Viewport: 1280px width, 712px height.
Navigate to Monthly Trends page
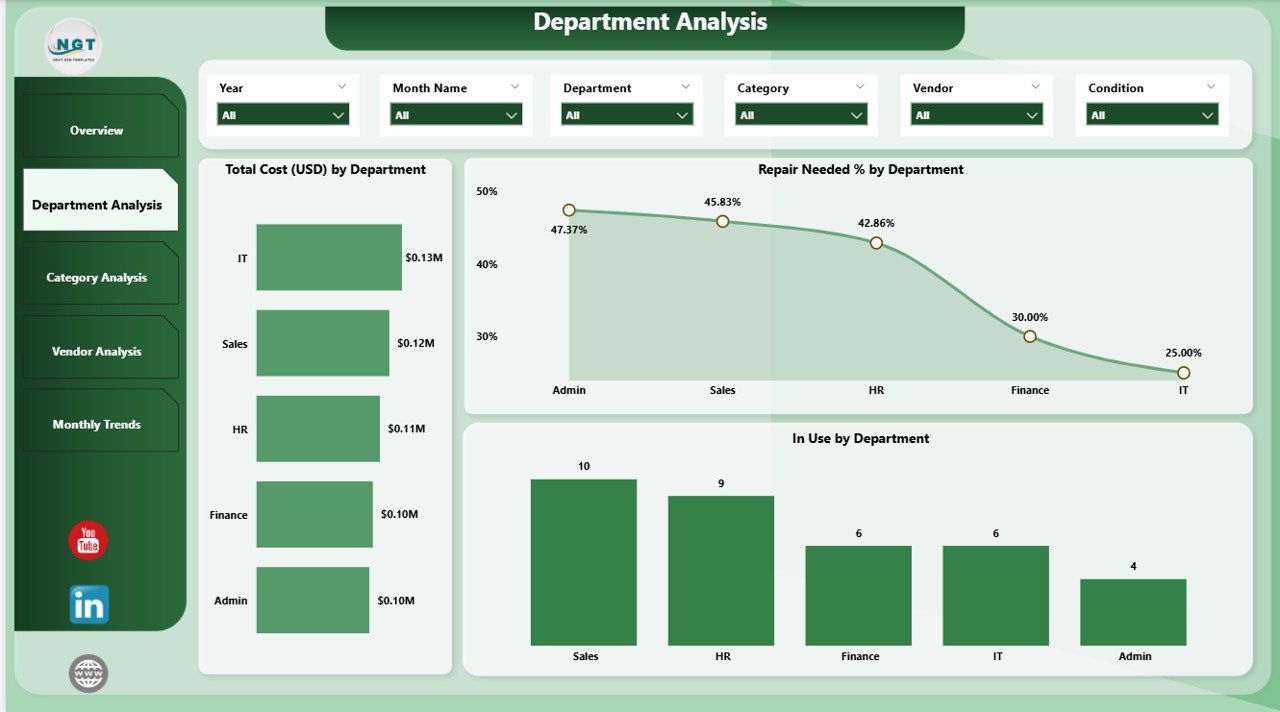(97, 424)
